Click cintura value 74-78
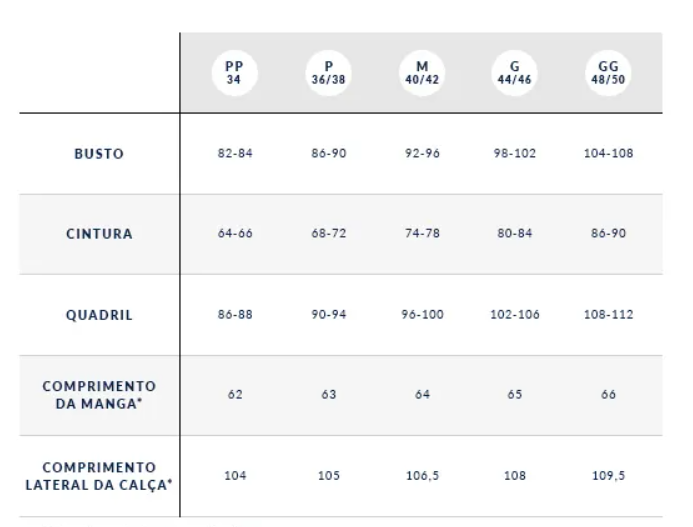693x527 pixels. coord(421,234)
